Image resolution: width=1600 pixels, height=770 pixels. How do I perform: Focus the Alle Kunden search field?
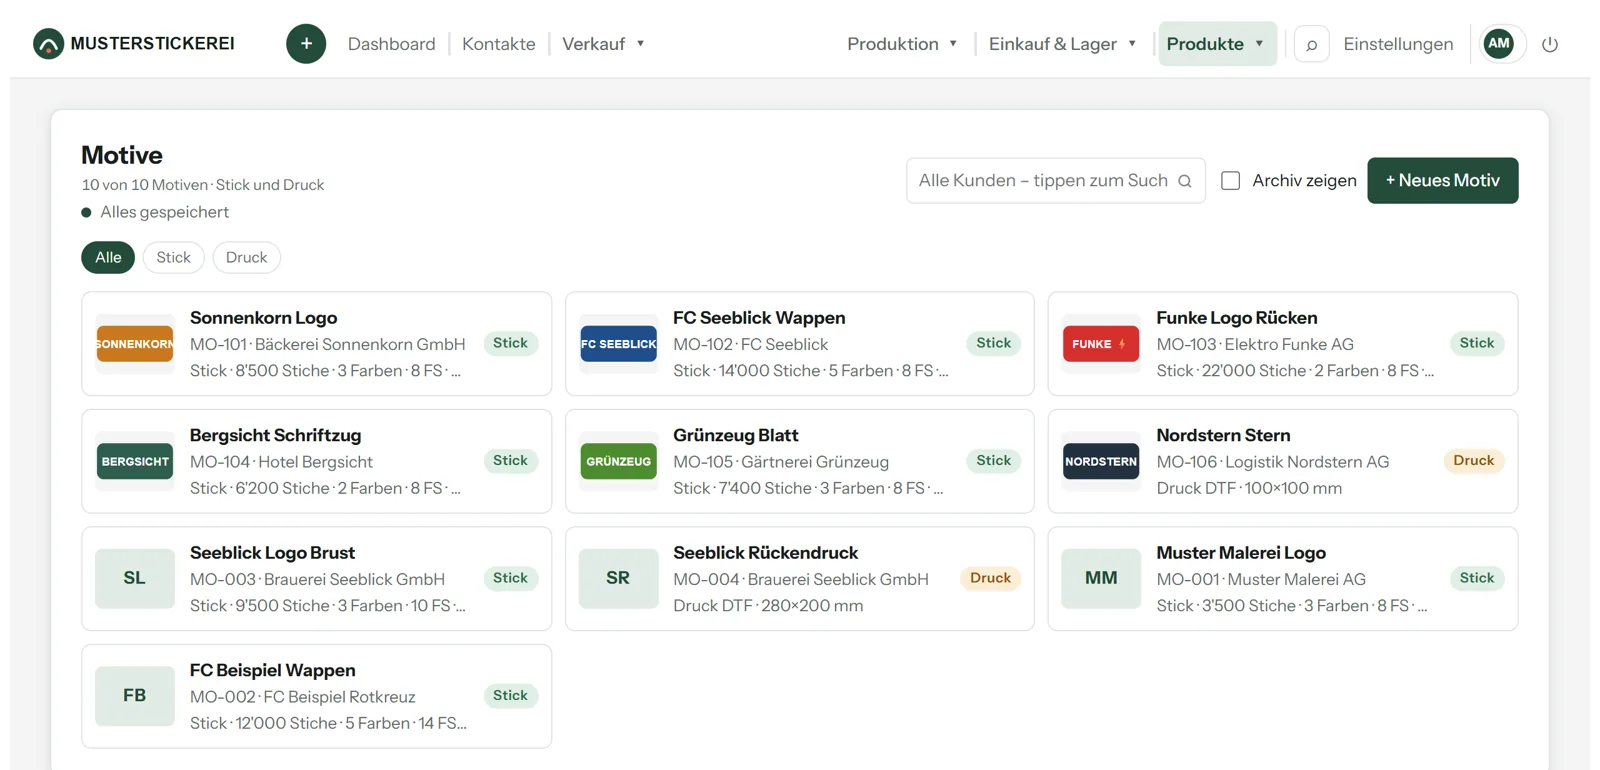pos(1056,181)
